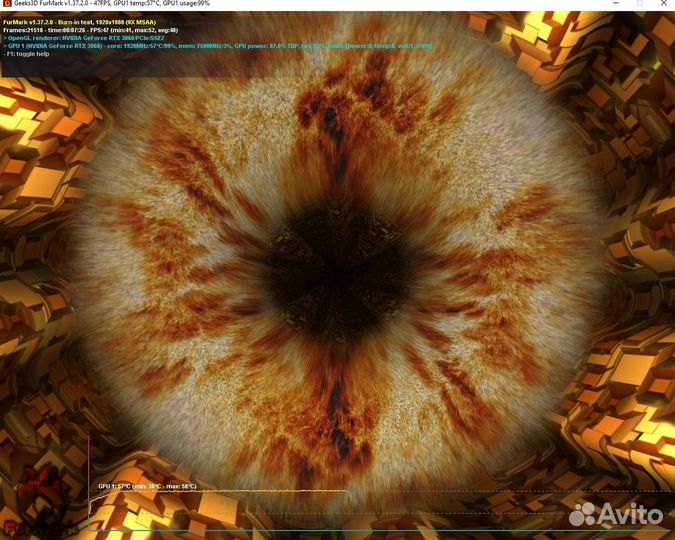The height and width of the screenshot is (540, 675).
Task: Click the GPU temperature graph curve
Action: [x=219, y=491]
